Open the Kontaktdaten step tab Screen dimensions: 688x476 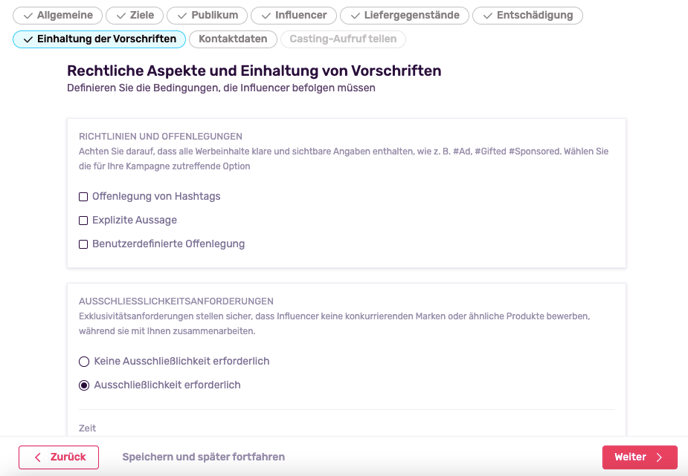(233, 39)
